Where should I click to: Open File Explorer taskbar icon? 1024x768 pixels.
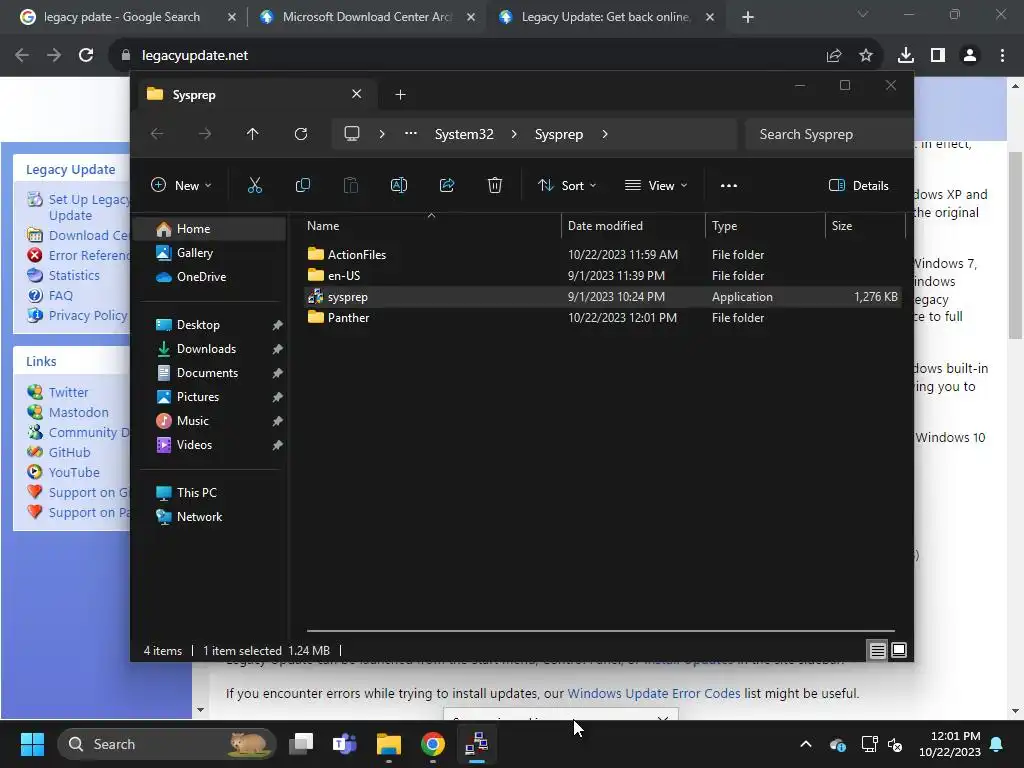(389, 744)
